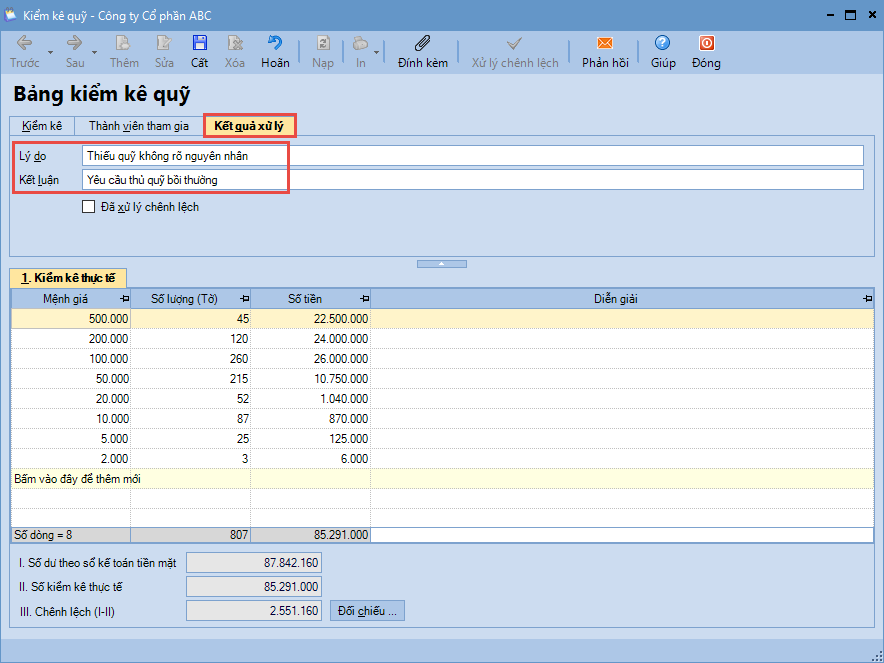Click the Kết luận text field
This screenshot has height=663, width=884.
click(x=472, y=180)
